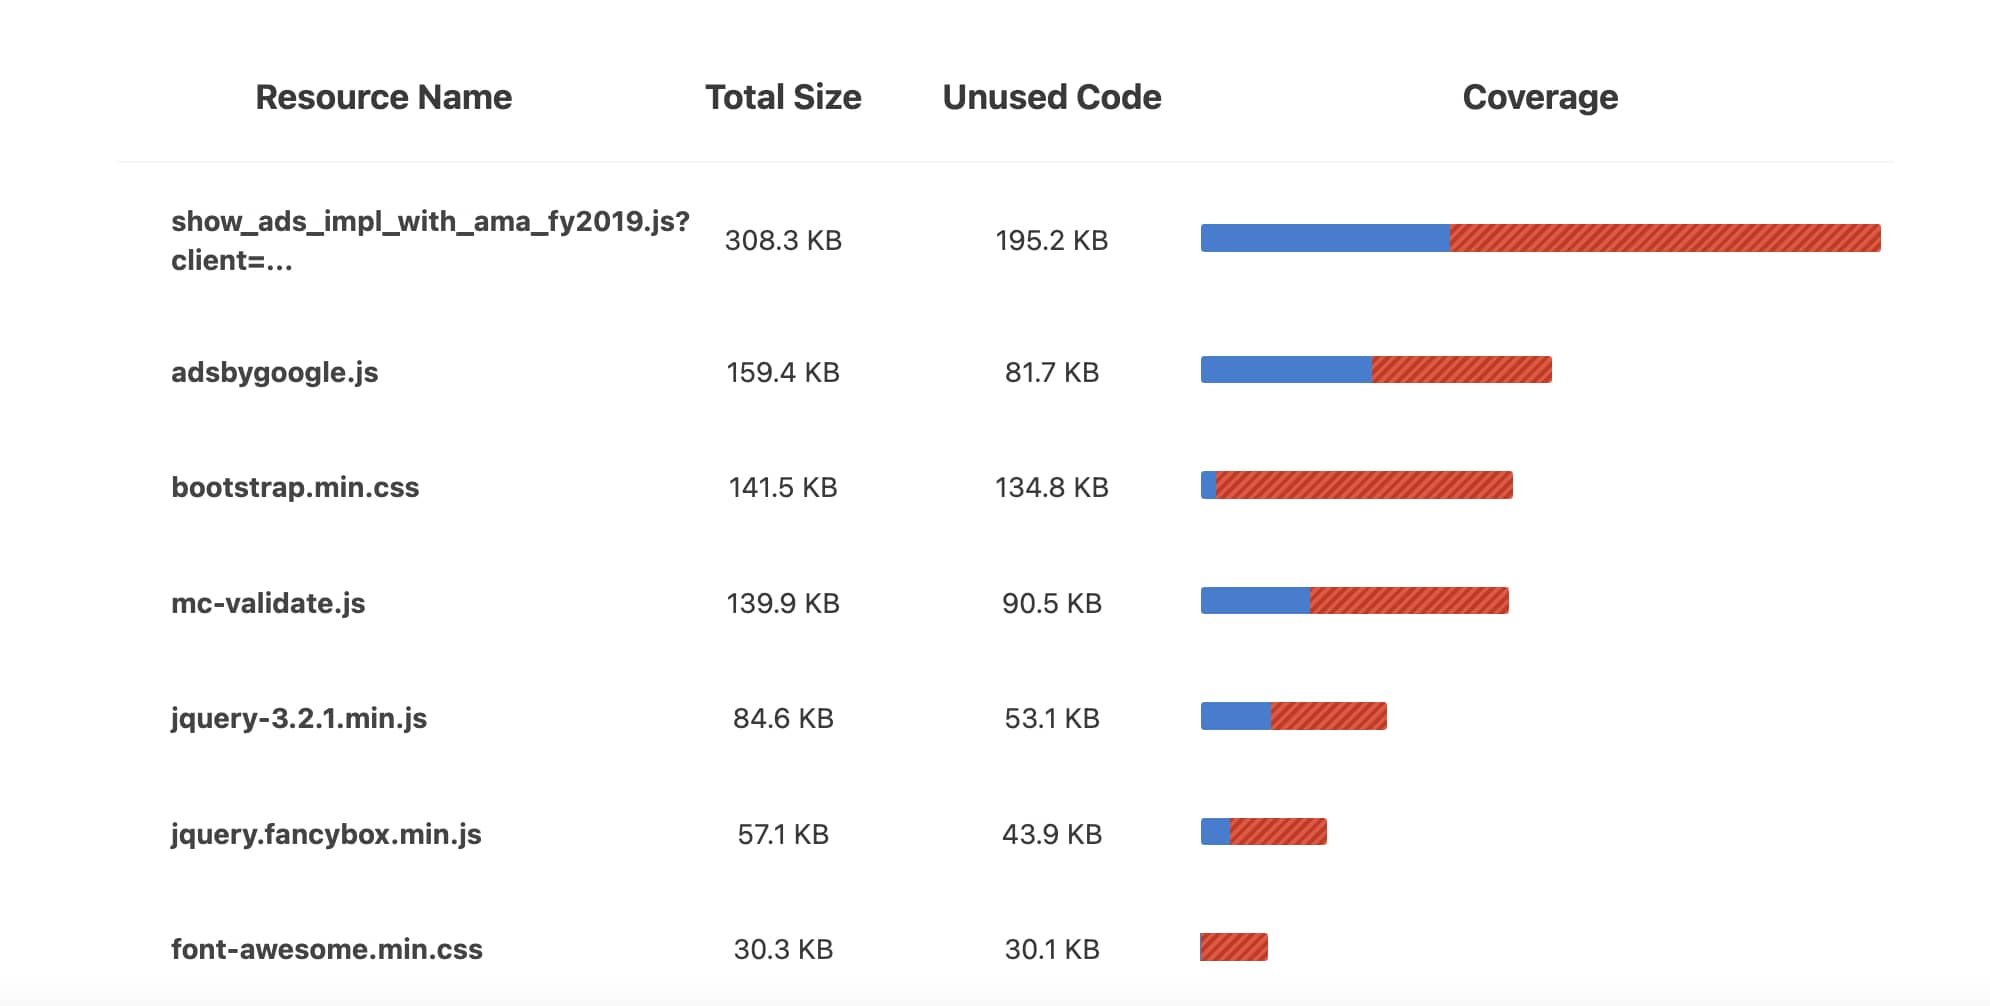Click the red unused portion of mc-validate.js coverage bar

coord(1409,600)
